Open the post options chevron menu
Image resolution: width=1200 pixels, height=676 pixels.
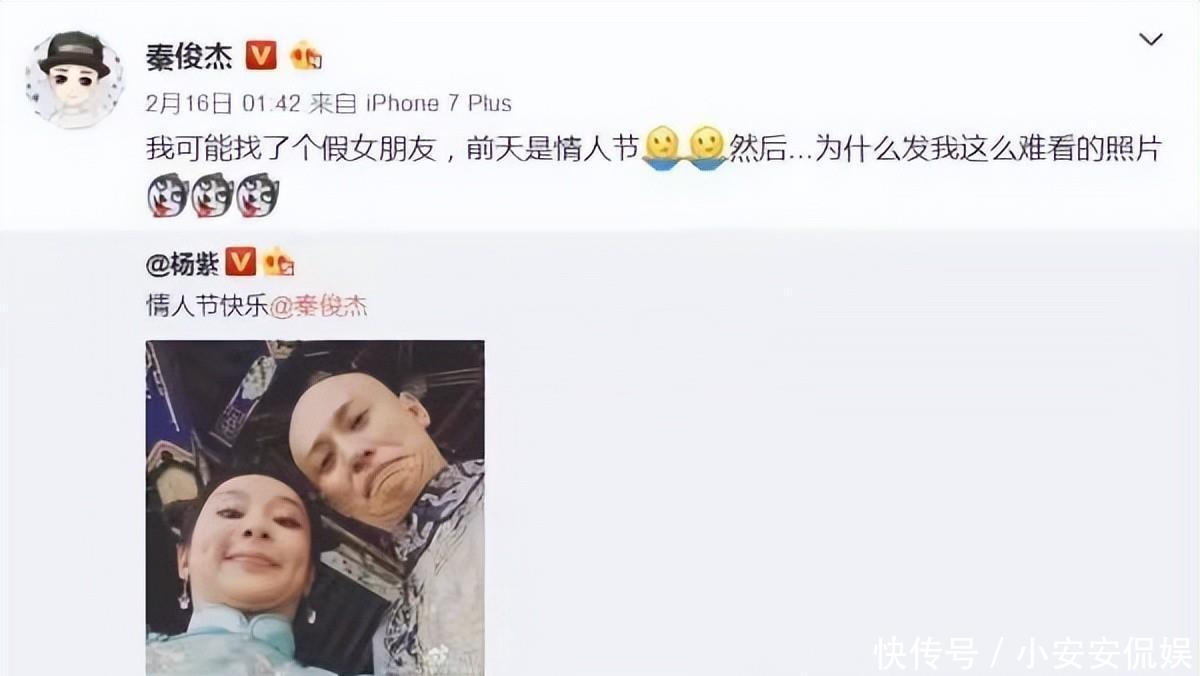coord(1151,40)
